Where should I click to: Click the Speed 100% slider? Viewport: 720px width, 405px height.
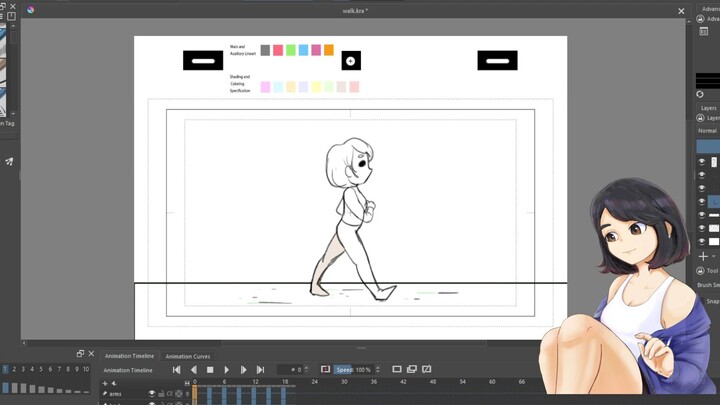[x=354, y=370]
